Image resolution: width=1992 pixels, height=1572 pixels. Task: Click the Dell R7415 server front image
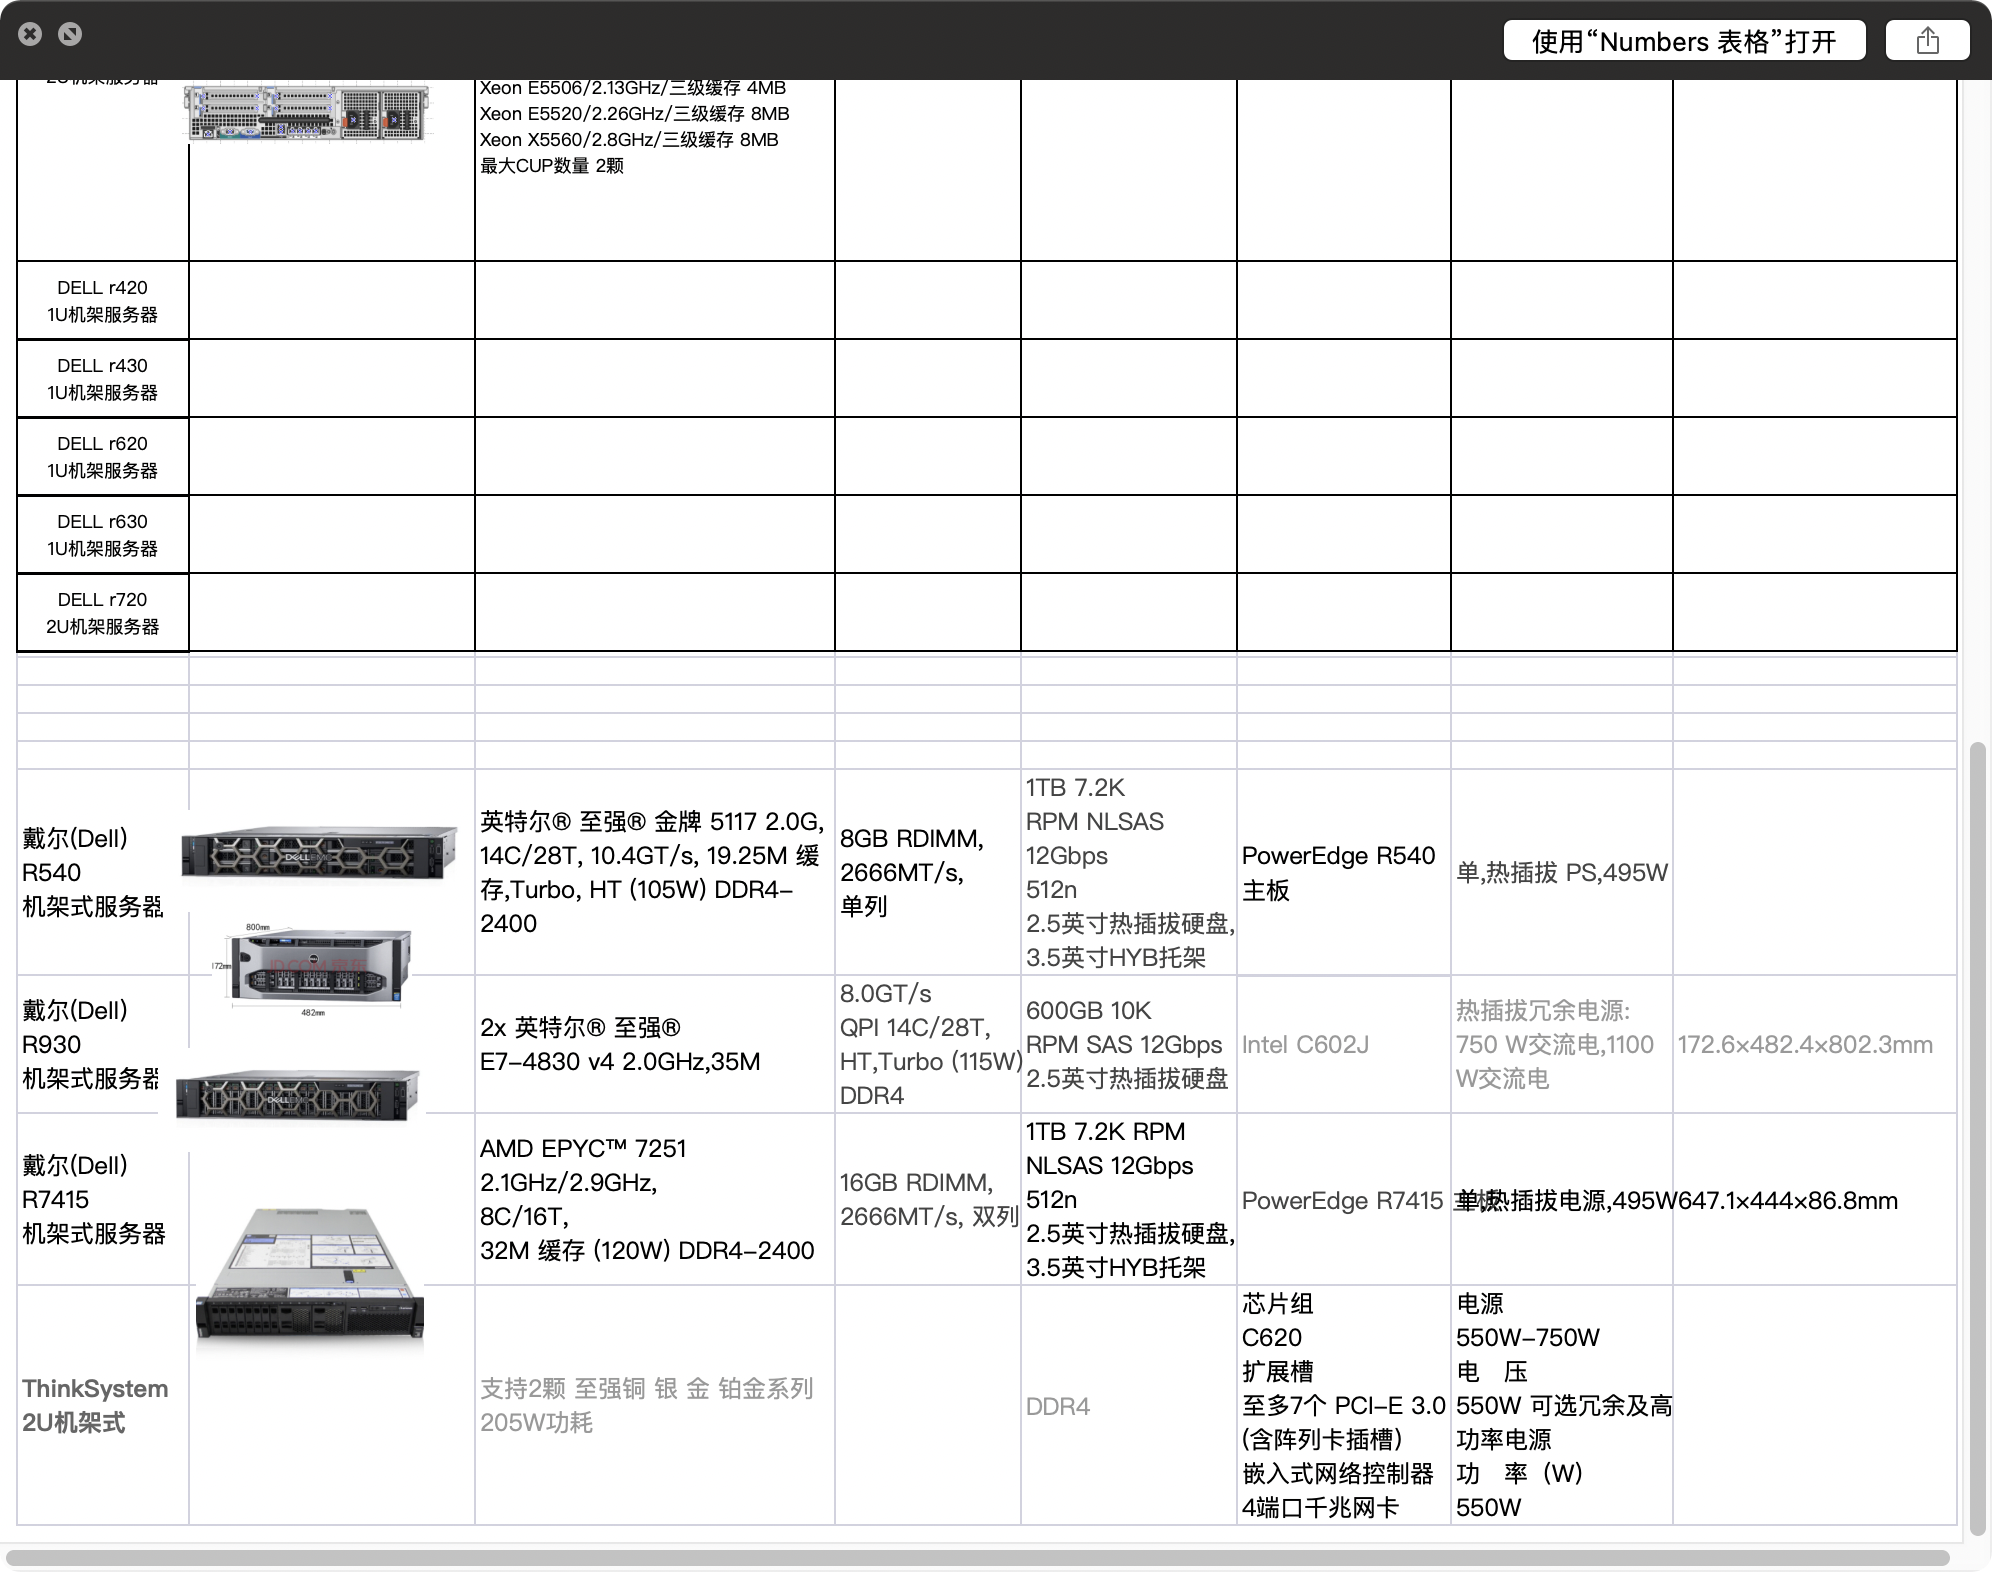(298, 1096)
